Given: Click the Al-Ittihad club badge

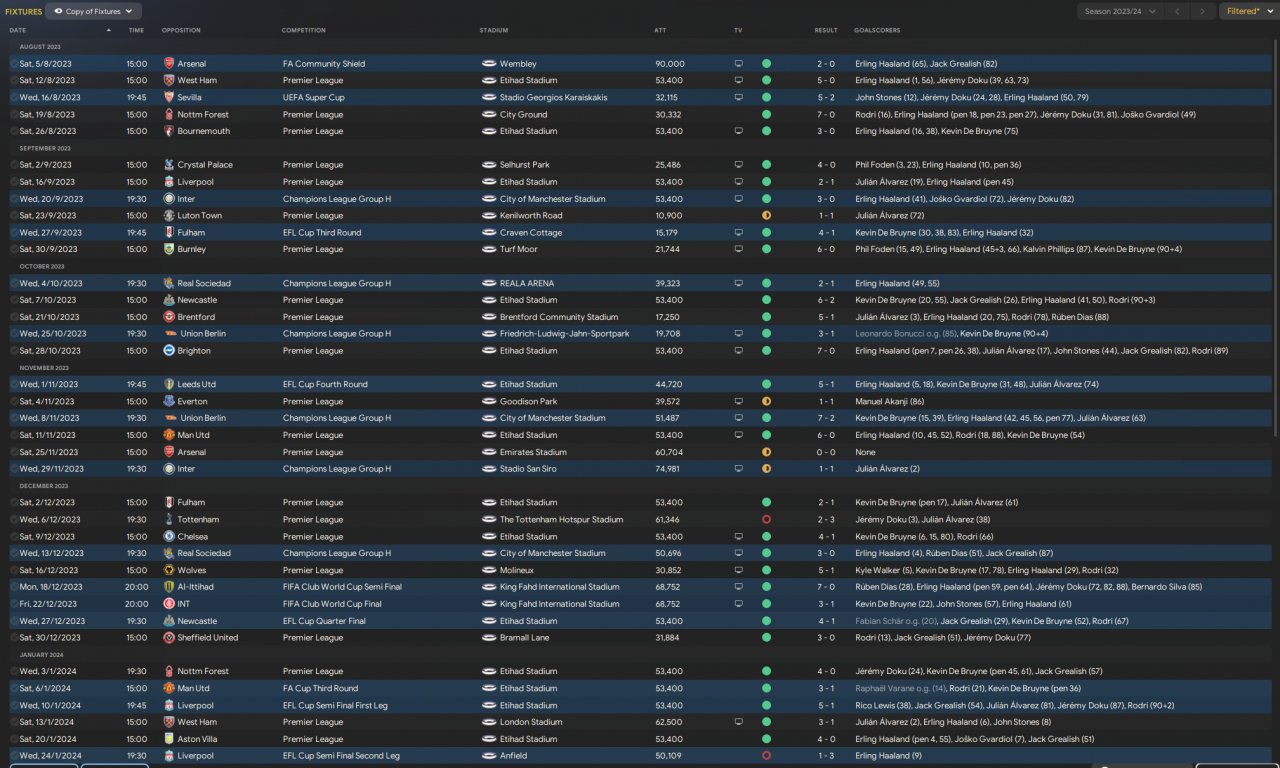Looking at the screenshot, I should 169,587.
